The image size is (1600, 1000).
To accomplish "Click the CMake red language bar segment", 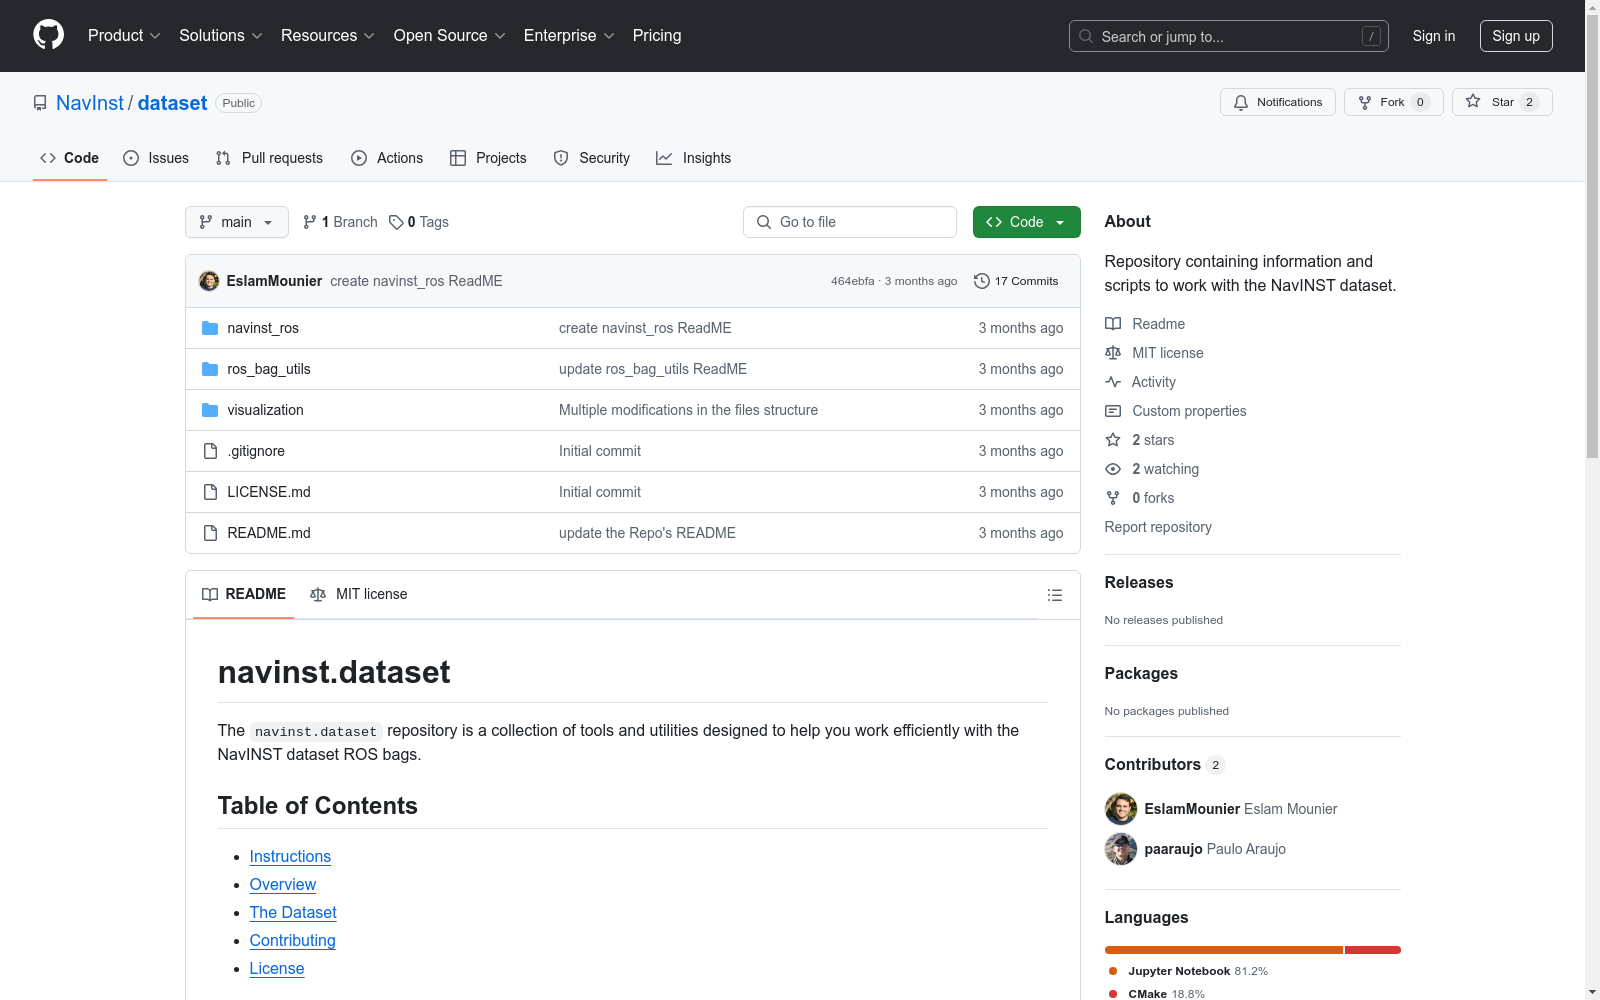I will [x=1373, y=950].
